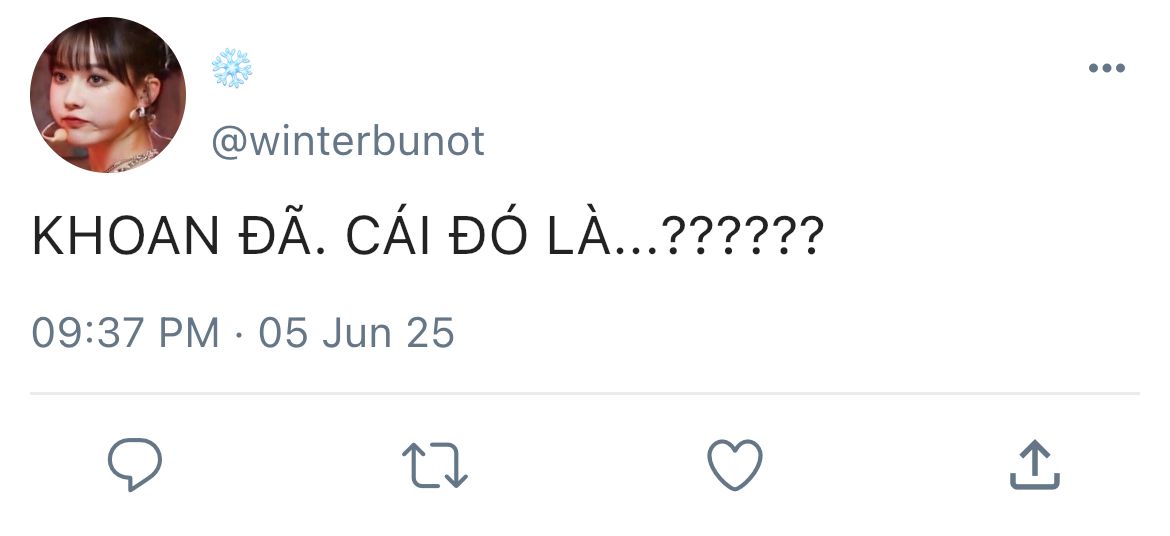The image size is (1170, 536).
Task: Click the question marks in the tweet
Action: tap(743, 235)
